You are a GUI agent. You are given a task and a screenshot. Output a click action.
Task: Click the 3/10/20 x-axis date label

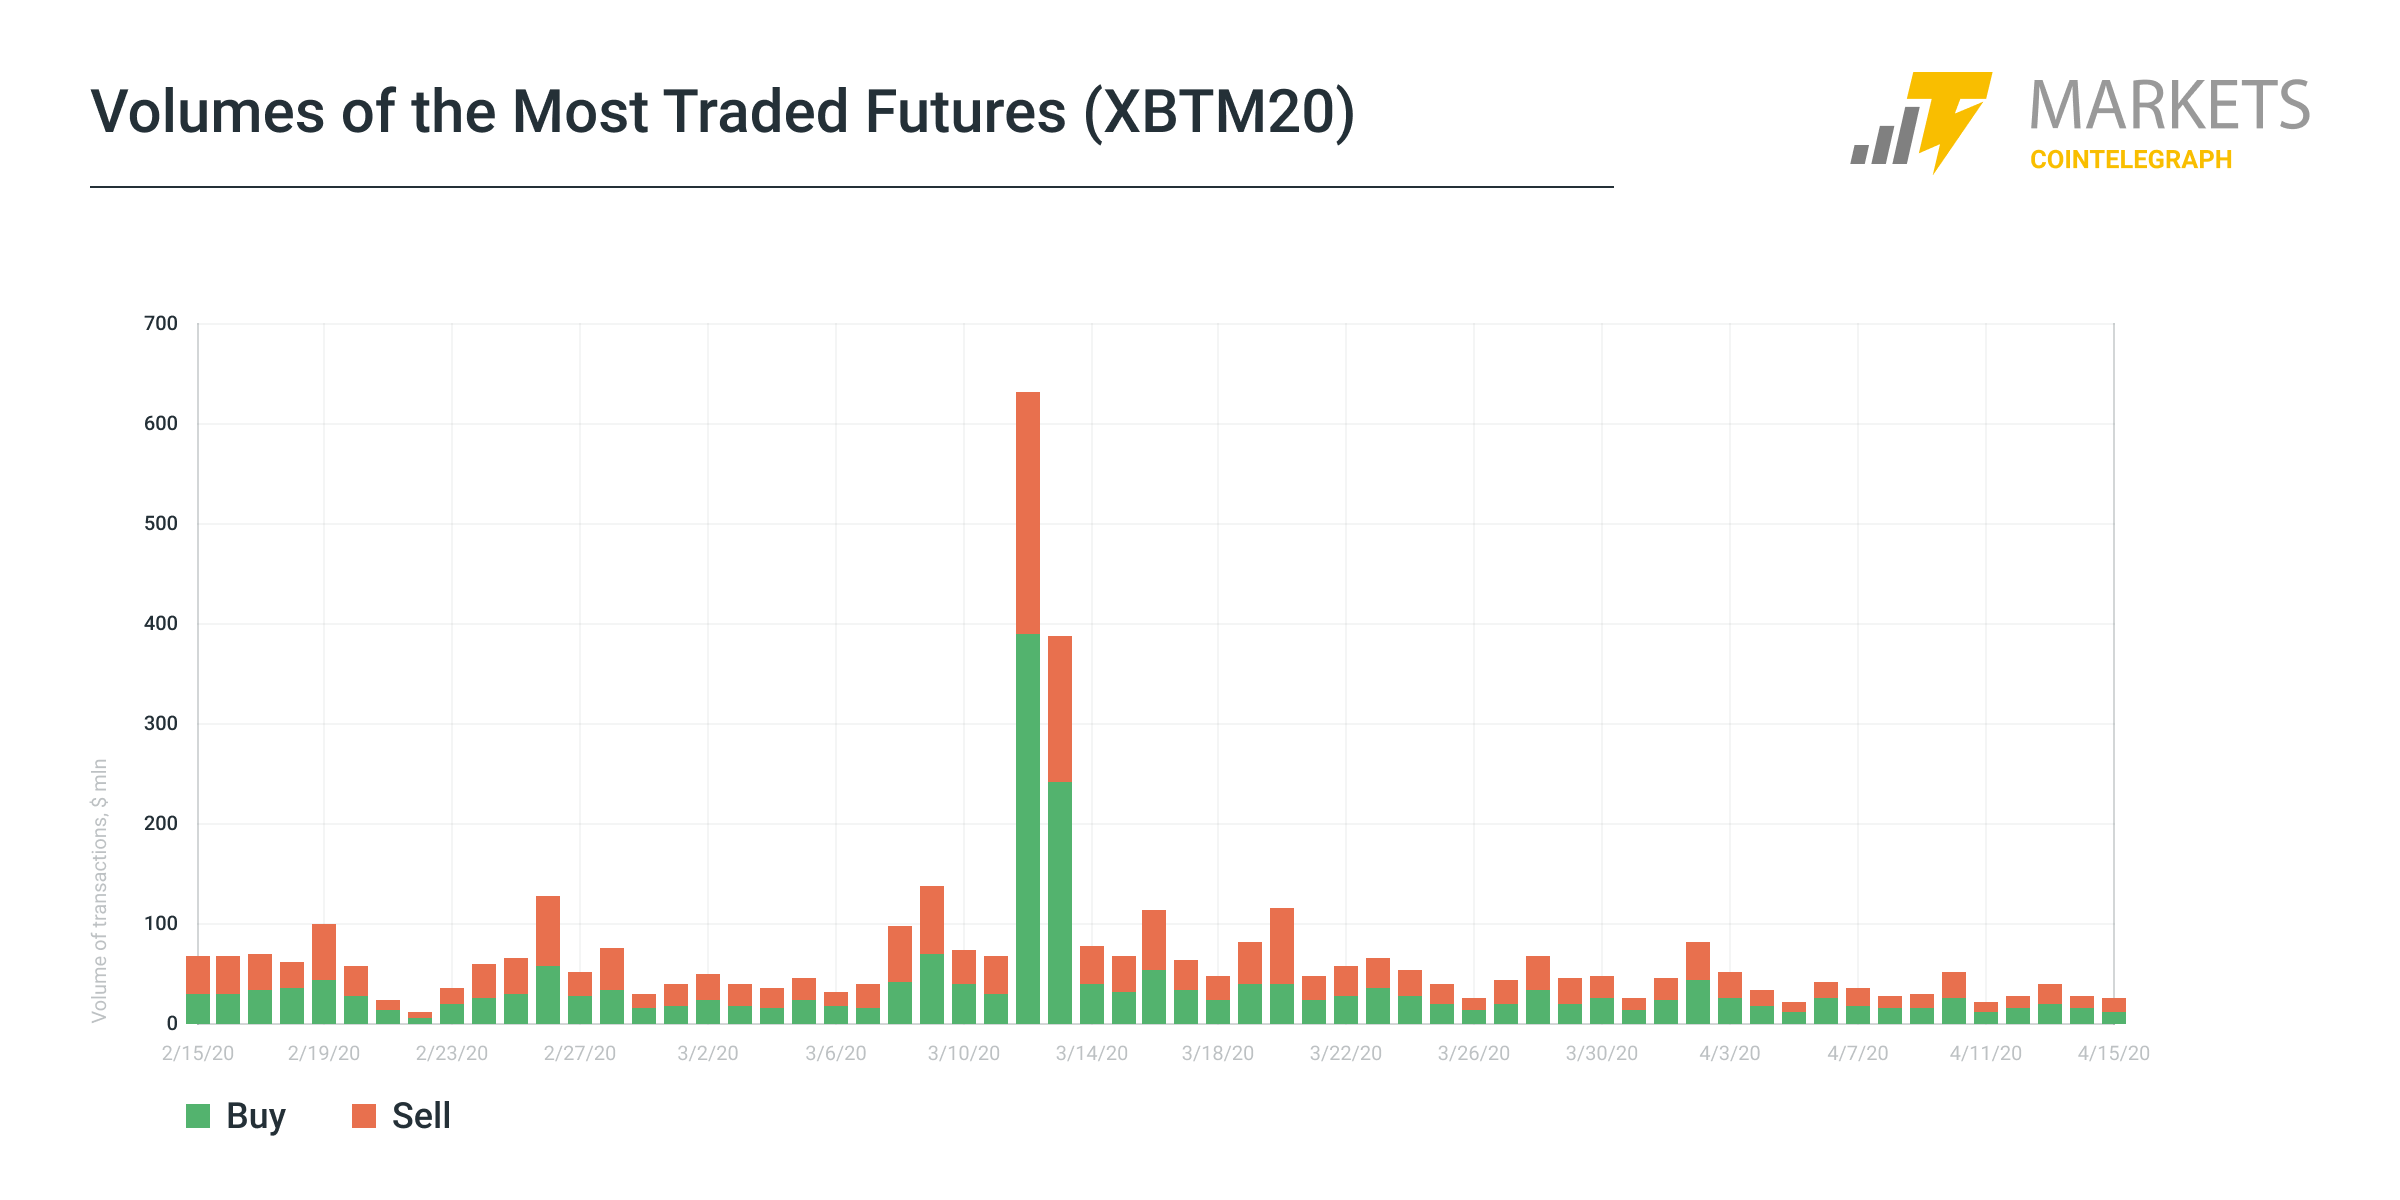964,1053
